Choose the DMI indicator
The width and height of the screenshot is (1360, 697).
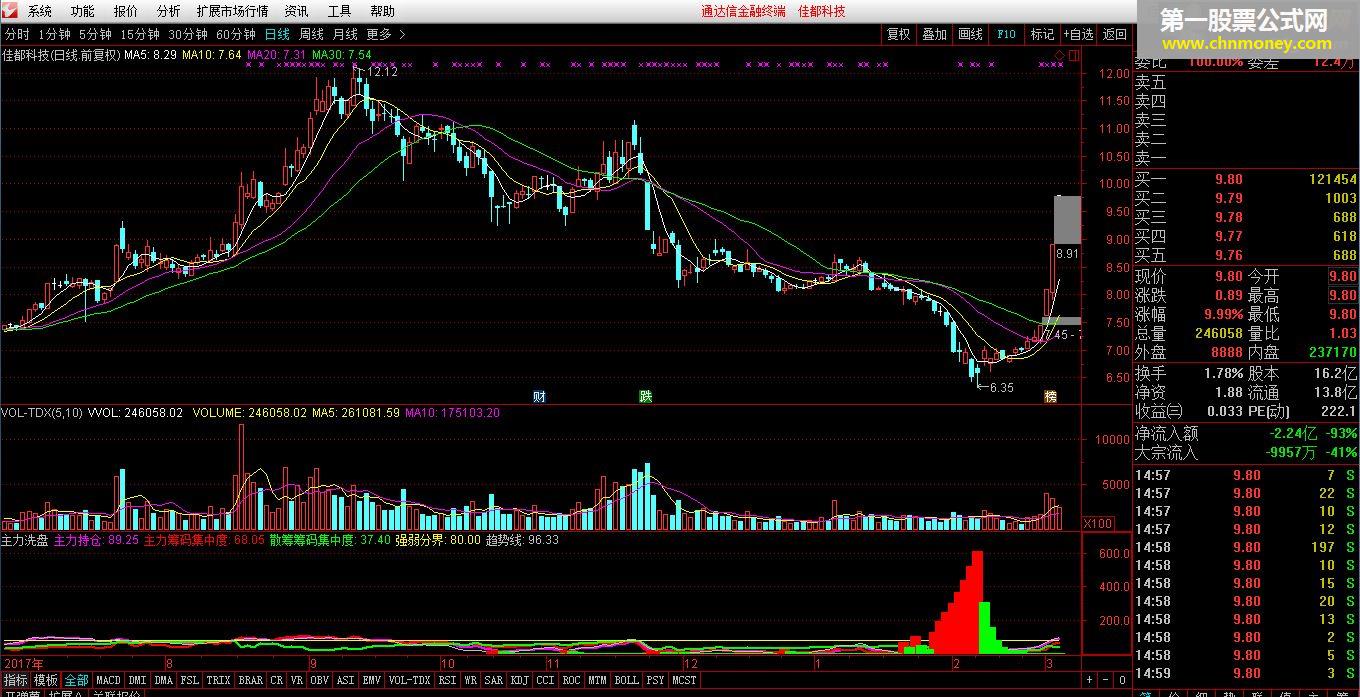pos(137,681)
